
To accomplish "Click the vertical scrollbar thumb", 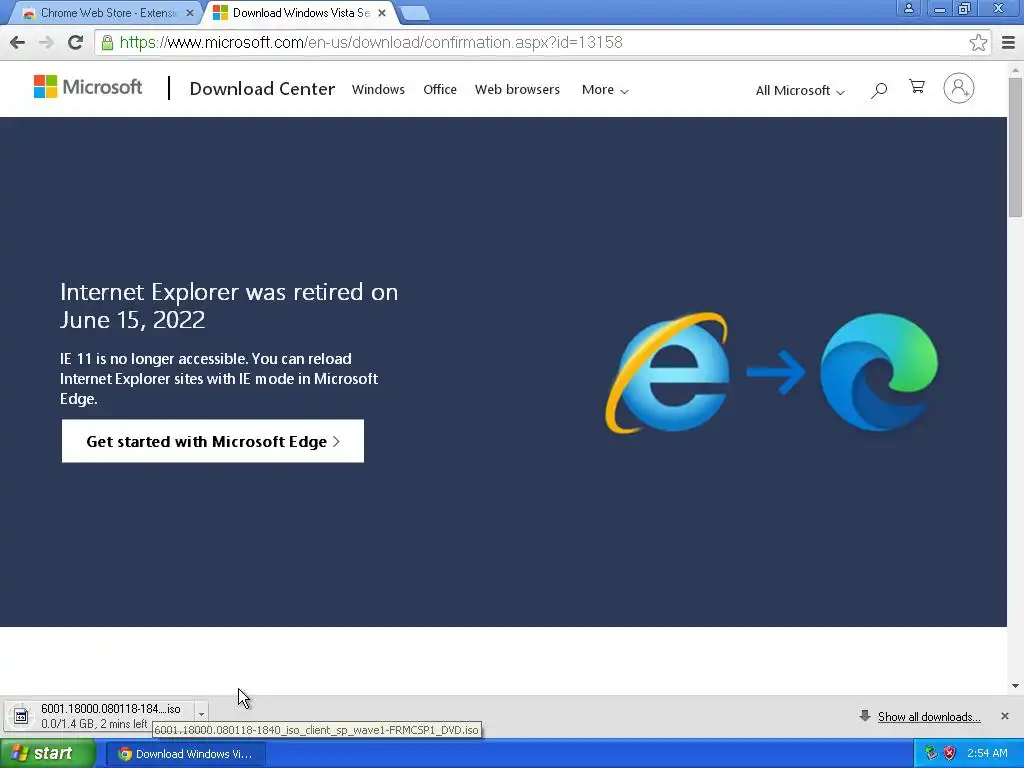I will pyautogui.click(x=1015, y=148).
